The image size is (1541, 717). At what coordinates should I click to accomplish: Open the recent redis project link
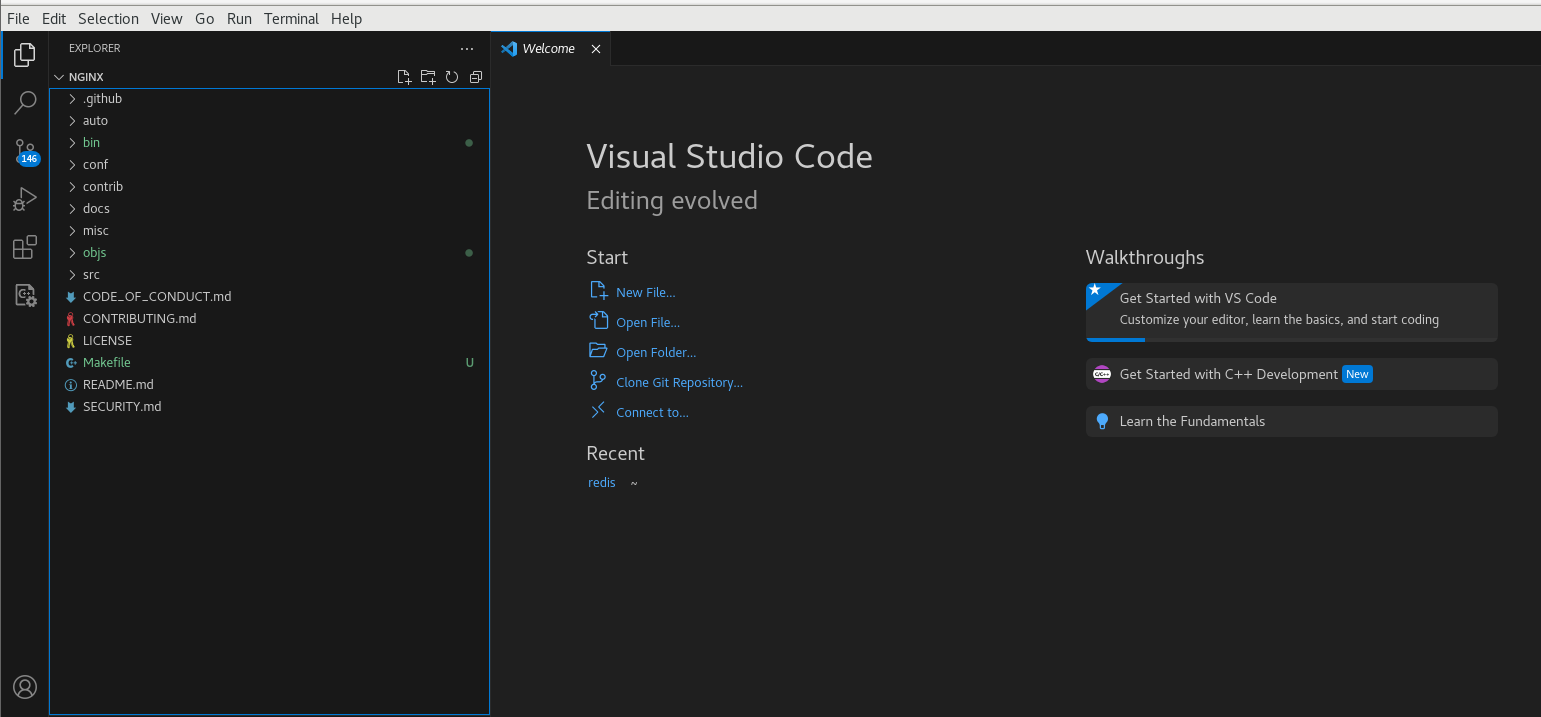tap(602, 483)
